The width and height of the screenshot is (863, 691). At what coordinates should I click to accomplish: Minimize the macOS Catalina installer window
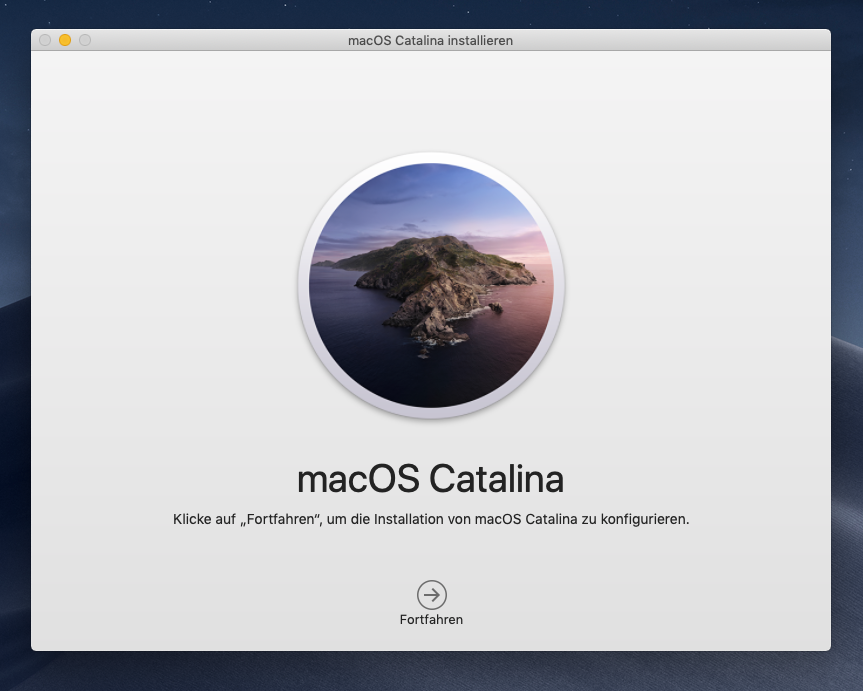point(65,40)
